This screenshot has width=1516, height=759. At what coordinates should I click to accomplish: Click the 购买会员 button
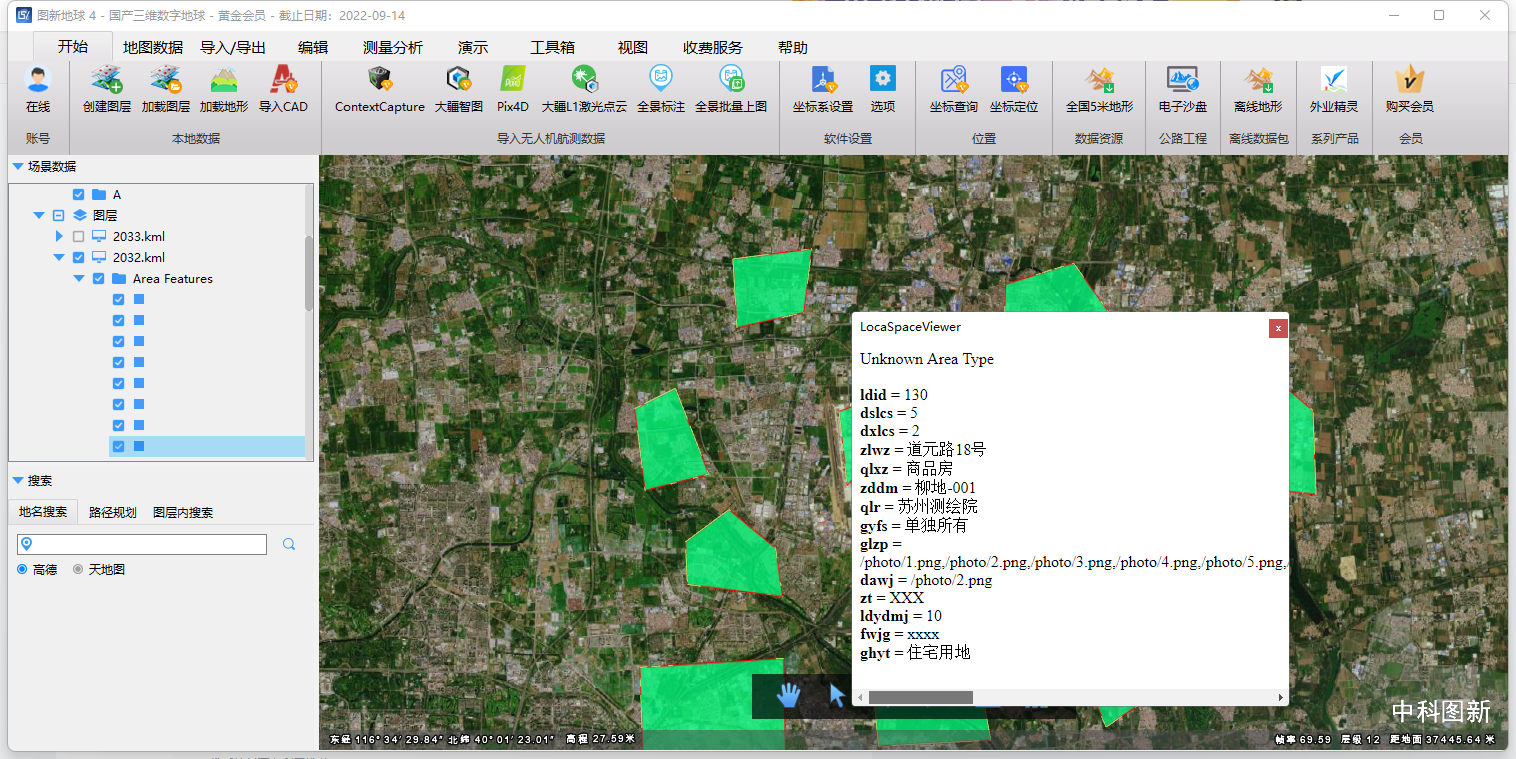click(x=1409, y=90)
